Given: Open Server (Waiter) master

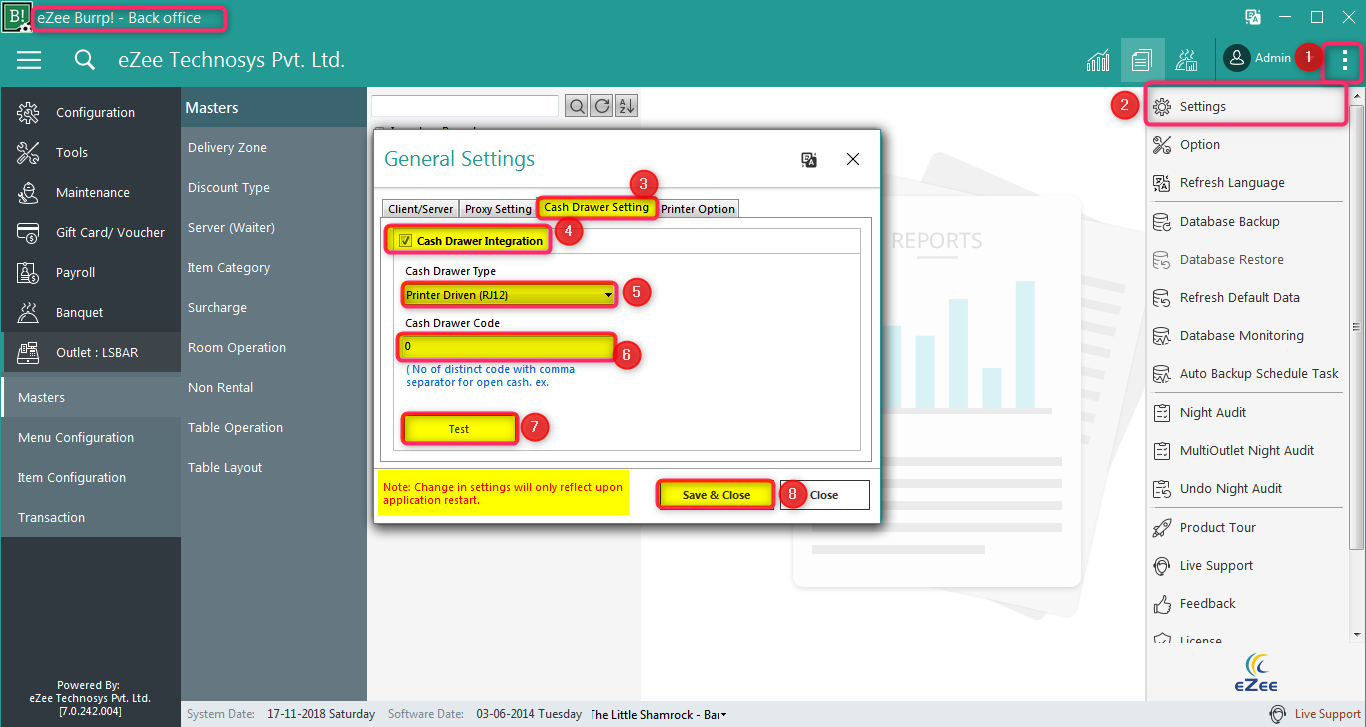Looking at the screenshot, I should pyautogui.click(x=274, y=227).
